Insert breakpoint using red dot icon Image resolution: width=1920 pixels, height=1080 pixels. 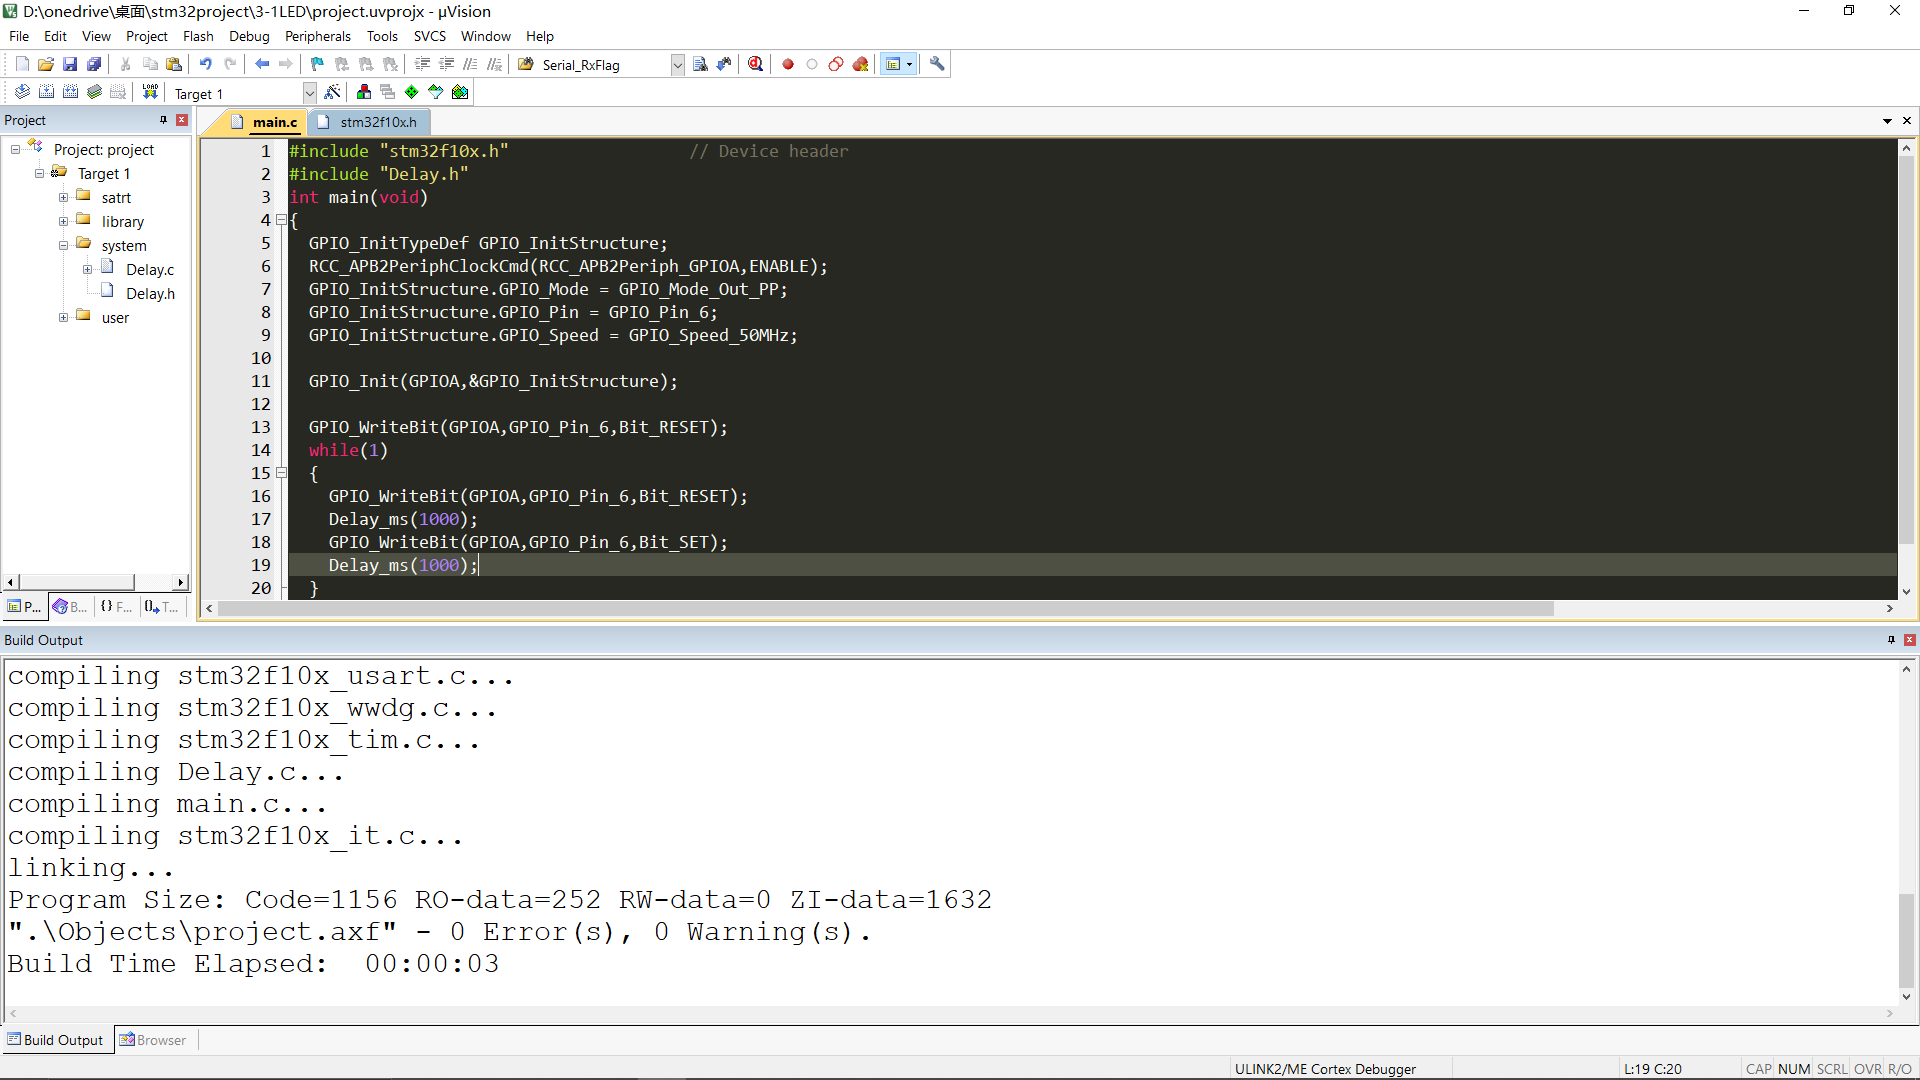pyautogui.click(x=788, y=64)
